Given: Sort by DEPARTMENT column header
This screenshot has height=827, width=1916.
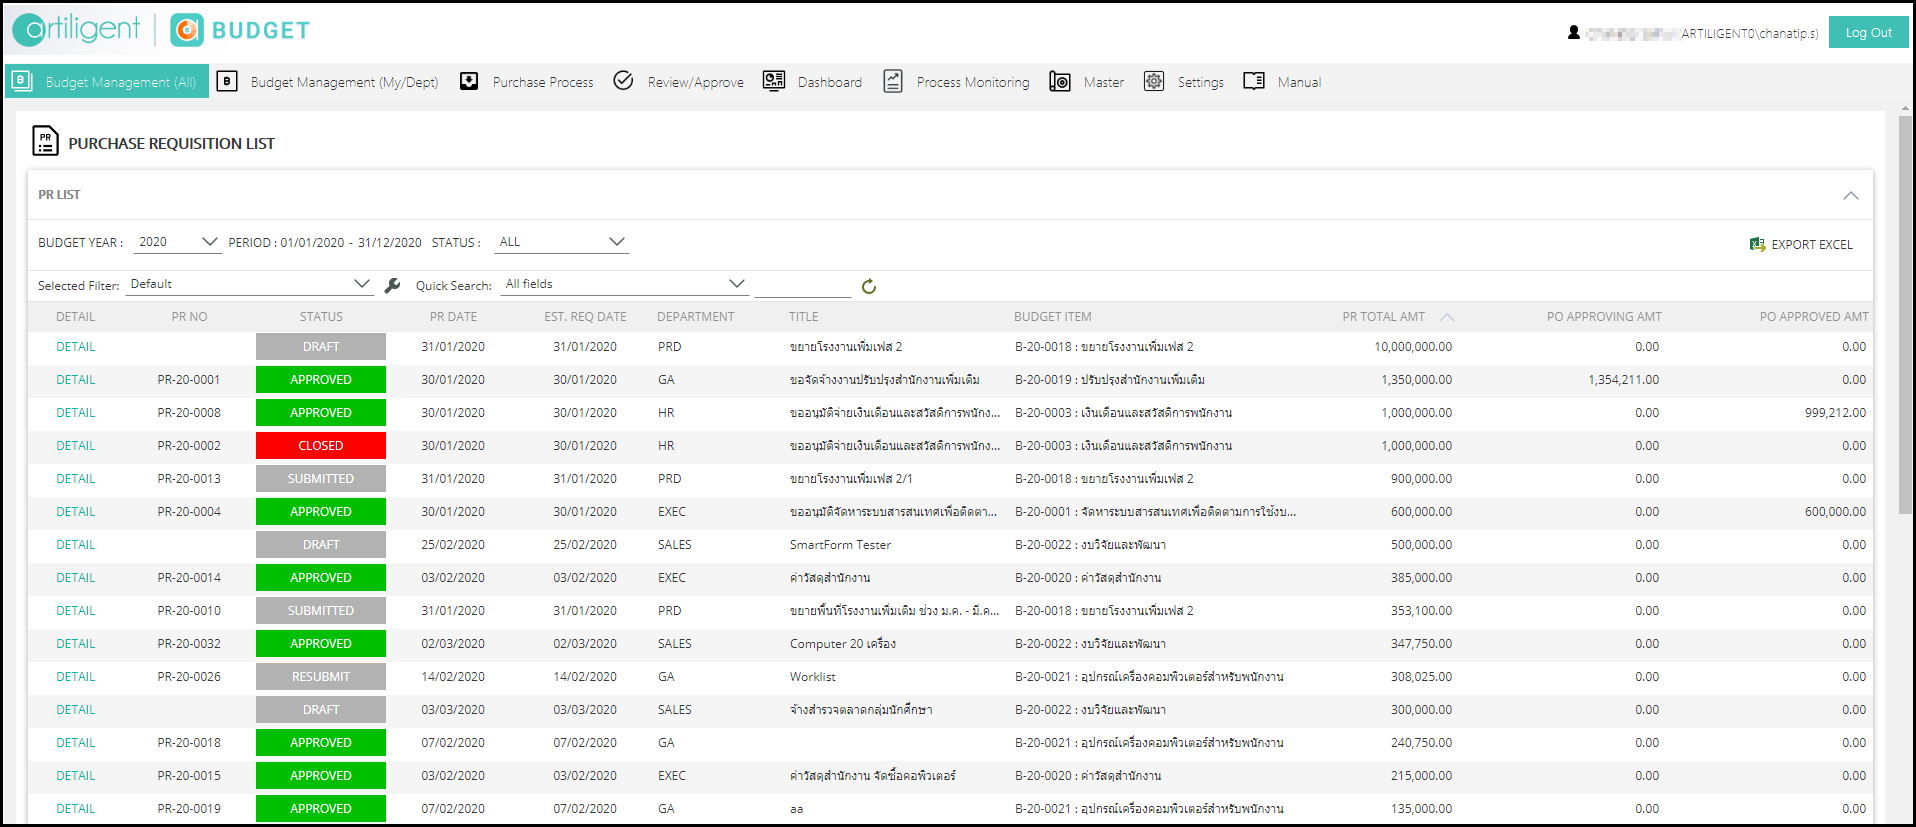Looking at the screenshot, I should point(695,317).
